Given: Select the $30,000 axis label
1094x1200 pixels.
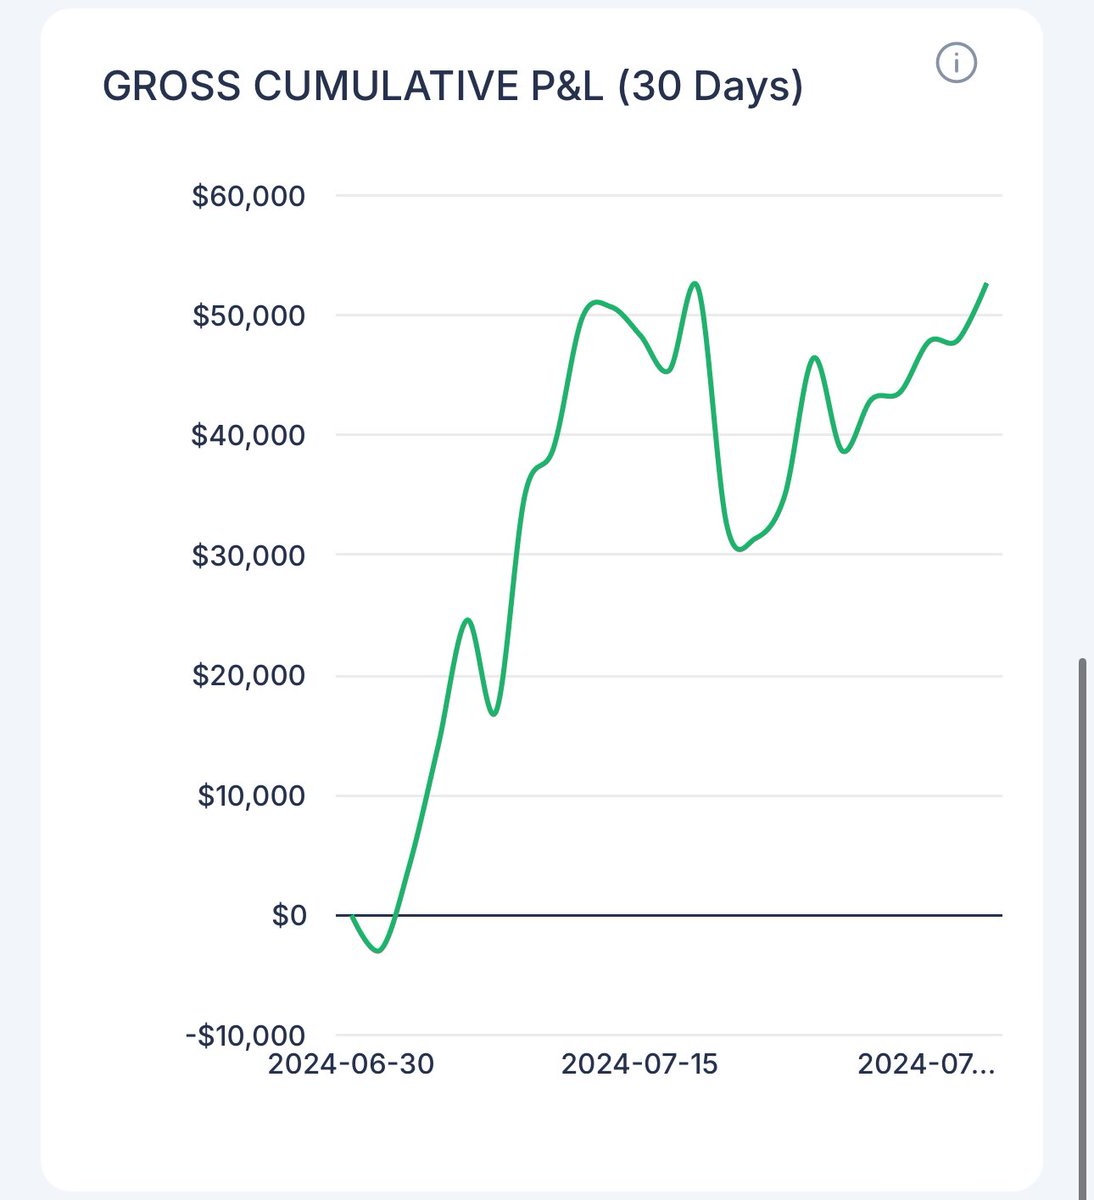Looking at the screenshot, I should [x=248, y=556].
